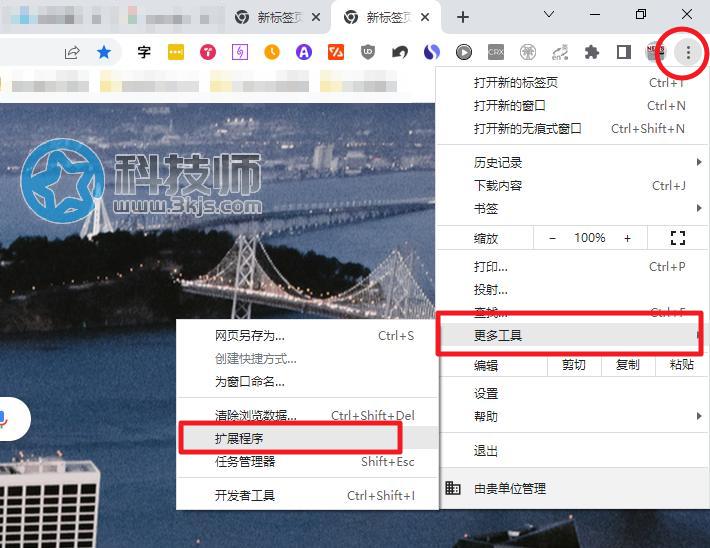Click the profile avatar icon
Viewport: 710px width, 548px height.
pos(655,53)
